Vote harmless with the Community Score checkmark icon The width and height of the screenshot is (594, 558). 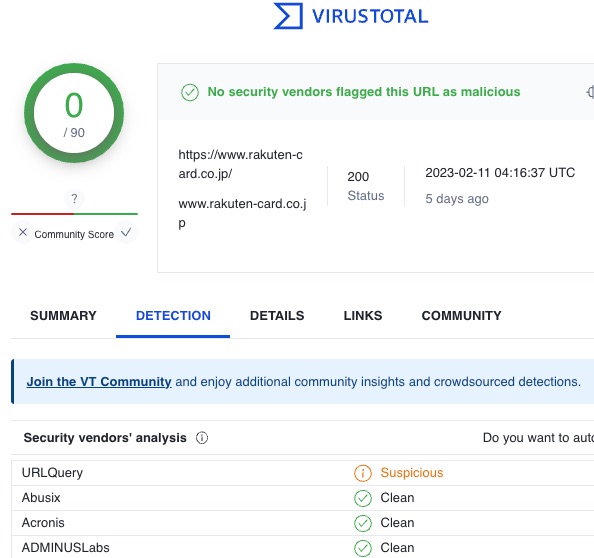click(126, 232)
